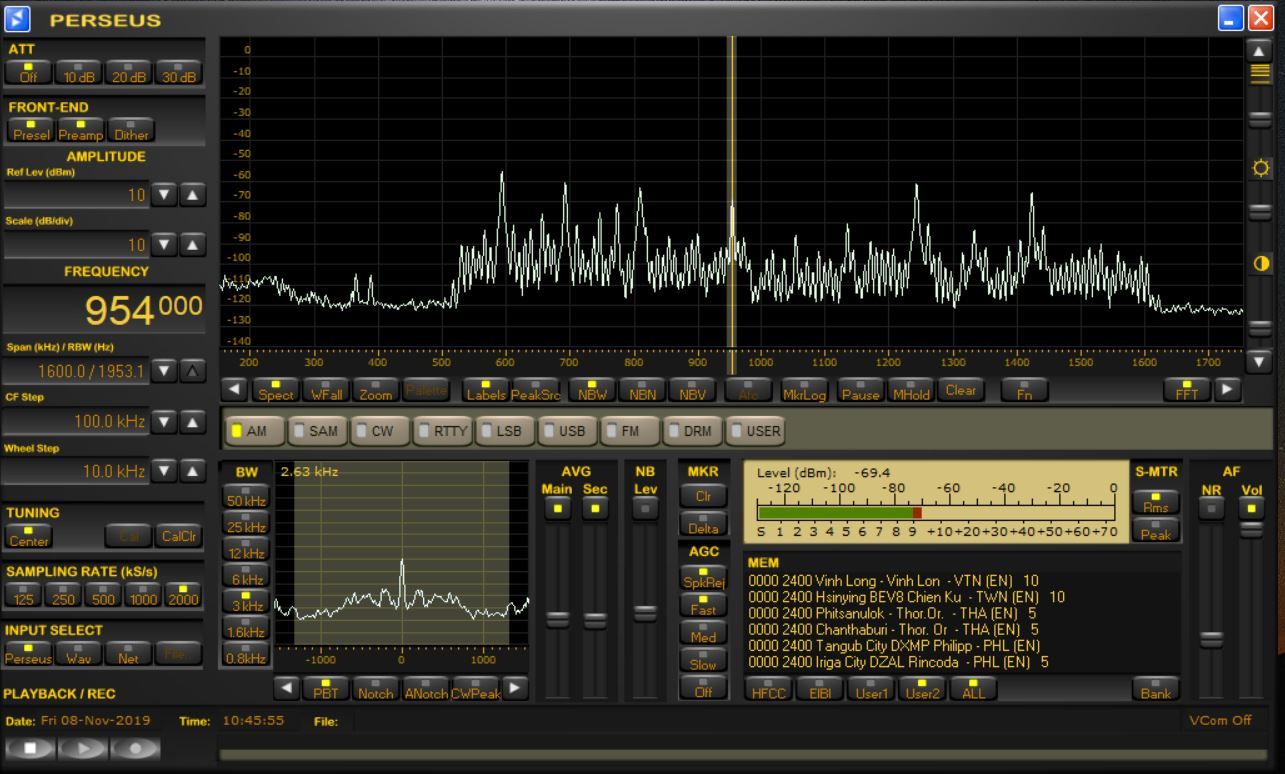Click the contrast half-circle icon
The image size is (1285, 774).
(x=1261, y=263)
